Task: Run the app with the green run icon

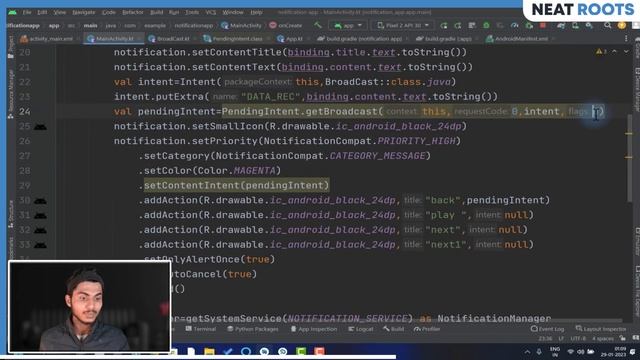Action: [x=444, y=25]
